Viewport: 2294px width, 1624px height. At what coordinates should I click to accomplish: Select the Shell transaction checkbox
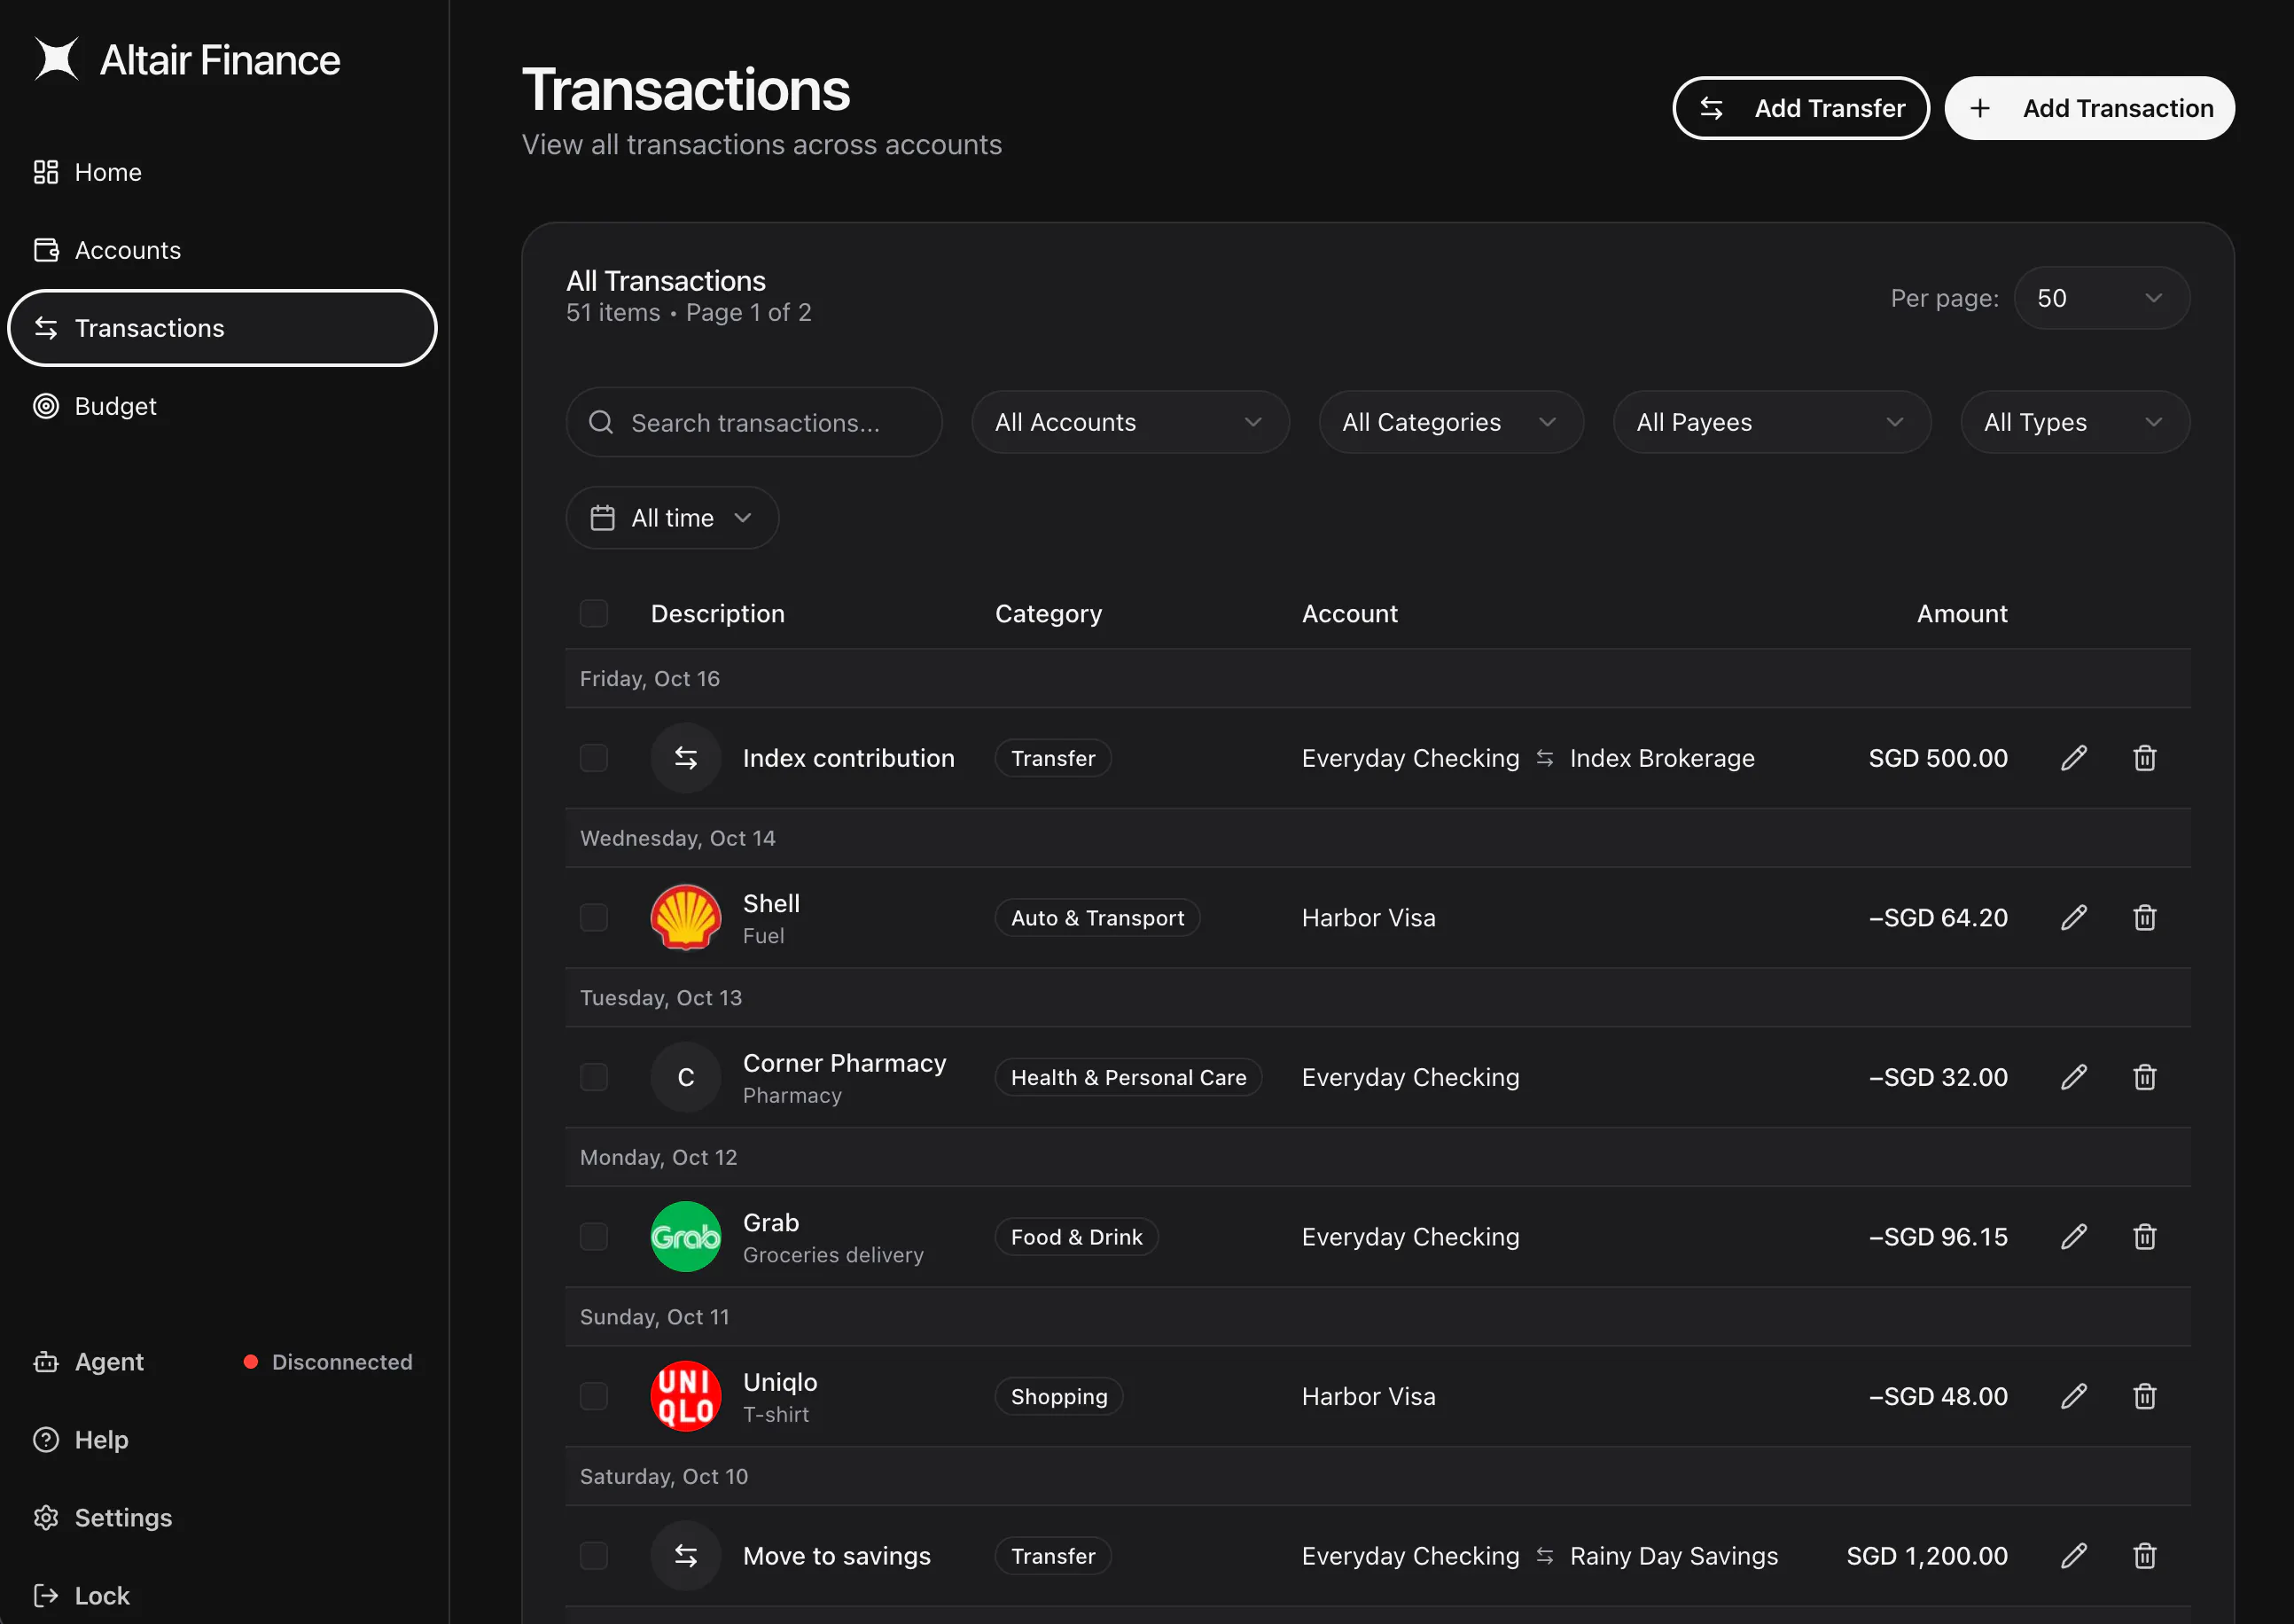pos(594,918)
